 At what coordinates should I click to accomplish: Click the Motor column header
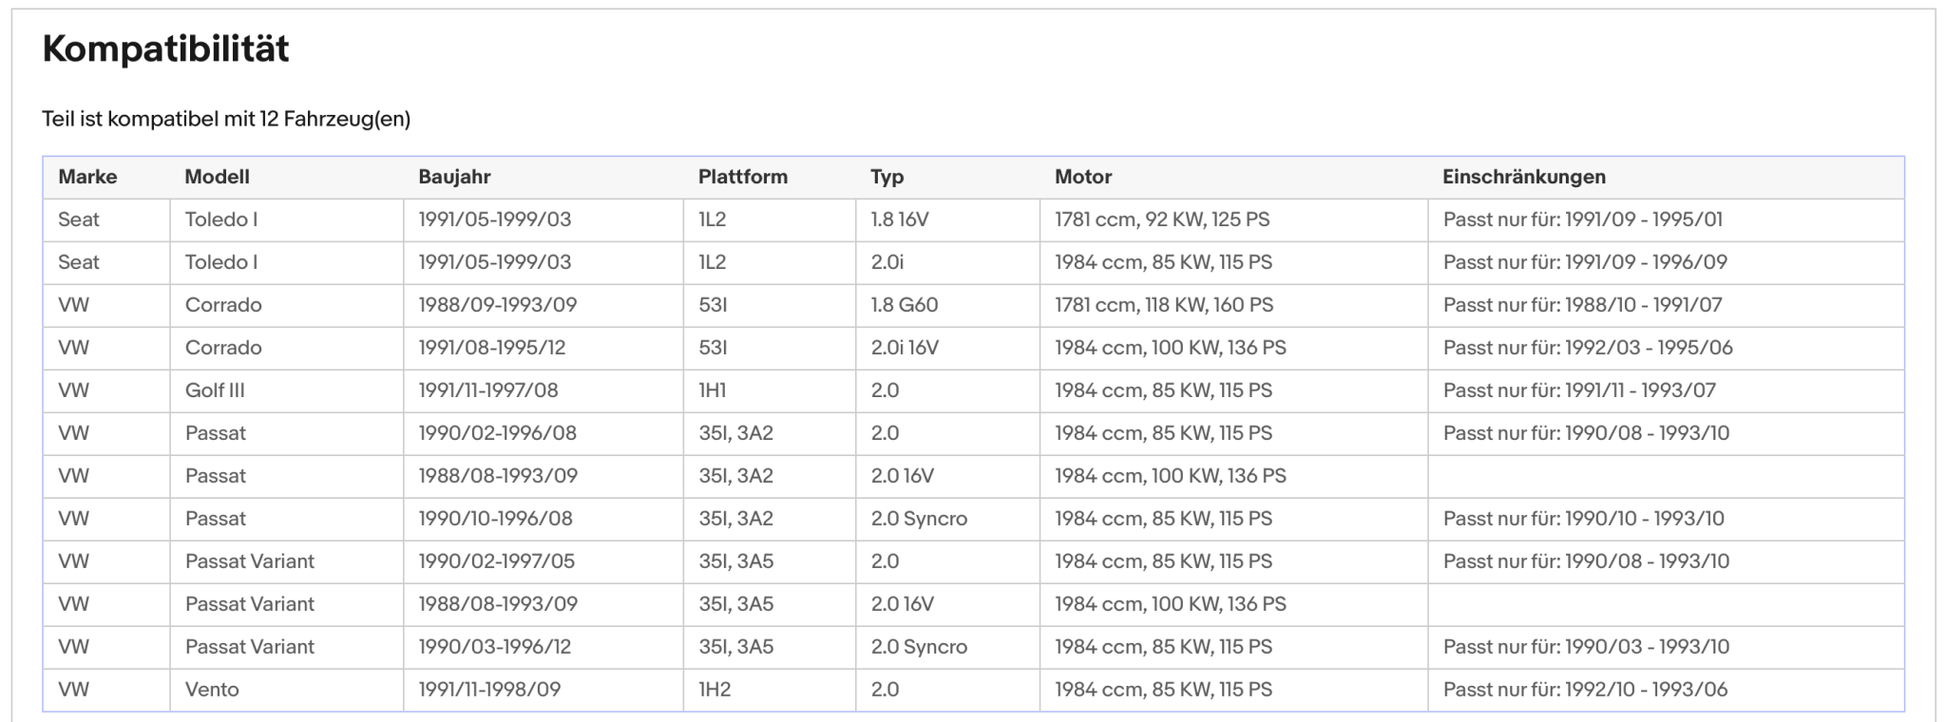pyautogui.click(x=1082, y=177)
